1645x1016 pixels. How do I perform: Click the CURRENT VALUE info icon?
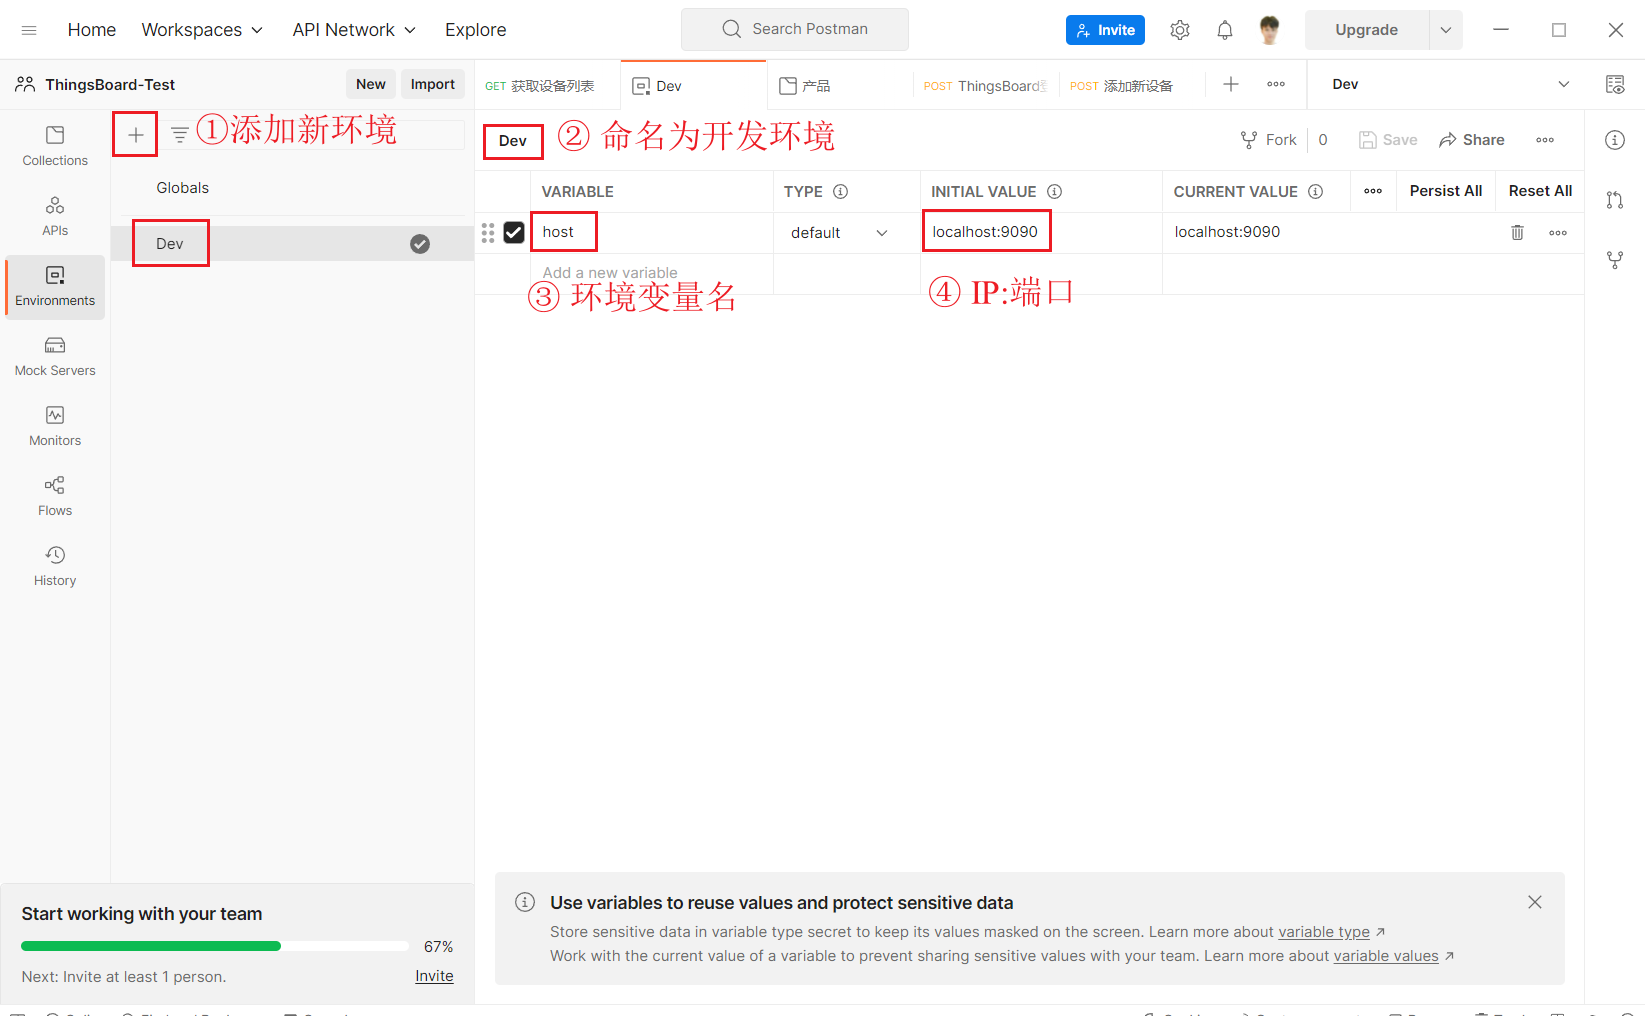(1316, 192)
